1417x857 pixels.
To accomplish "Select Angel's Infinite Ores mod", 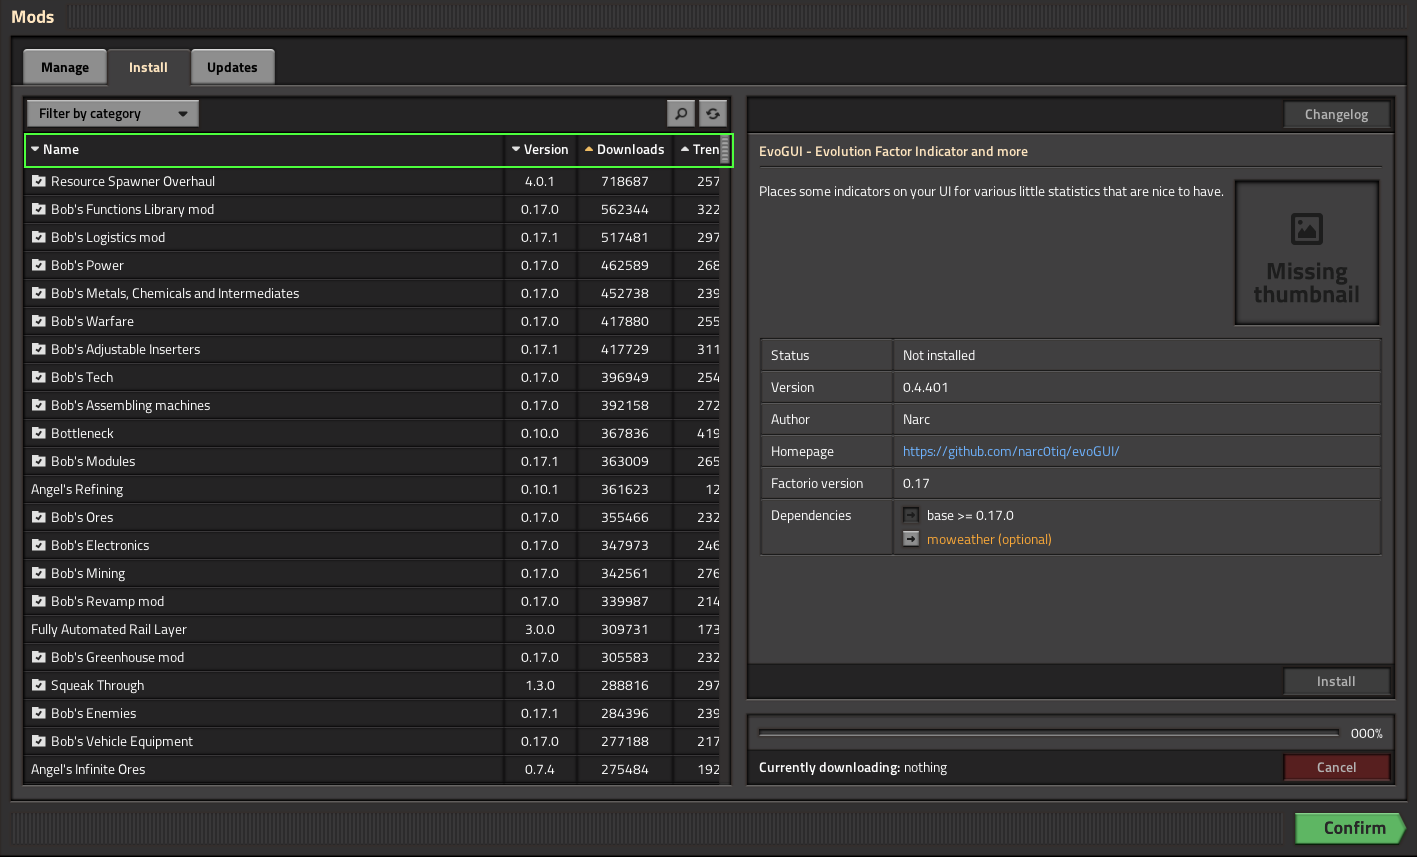I will pyautogui.click(x=88, y=769).
